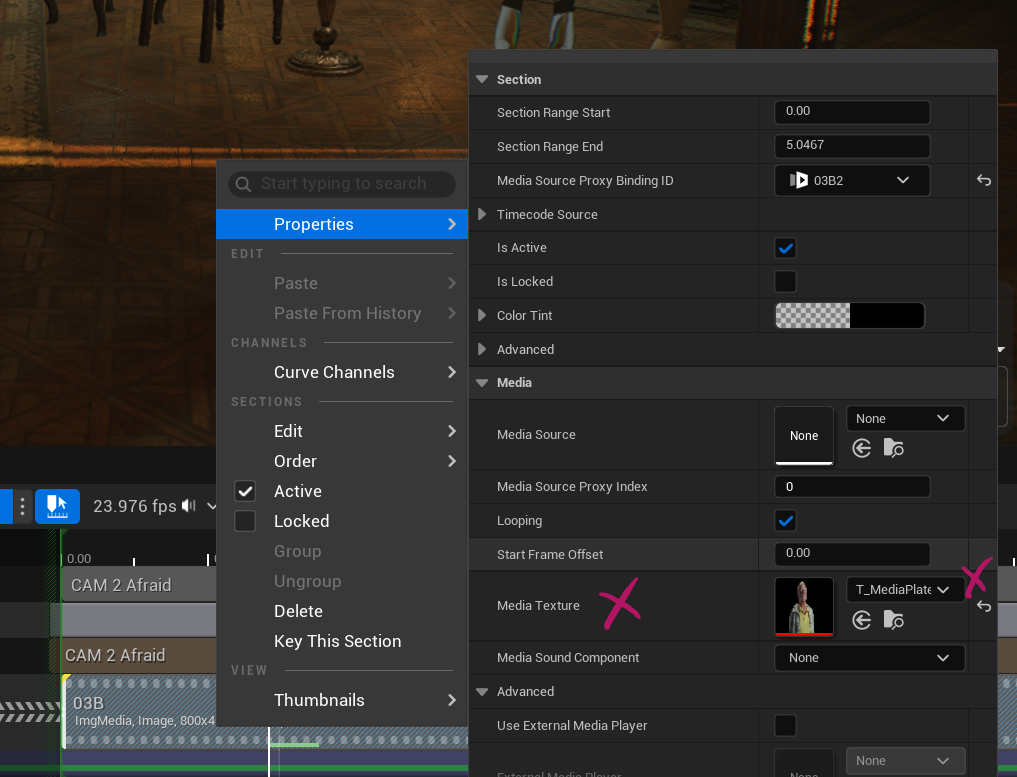Click the Media Source browse-to-asset folder icon
The width and height of the screenshot is (1017, 777).
click(893, 449)
